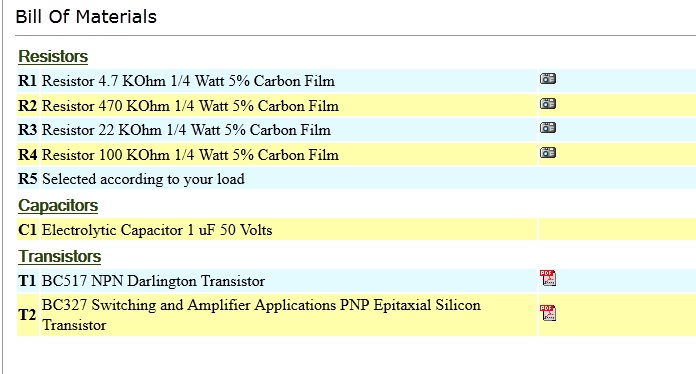Select the R1 designator label

[28, 81]
